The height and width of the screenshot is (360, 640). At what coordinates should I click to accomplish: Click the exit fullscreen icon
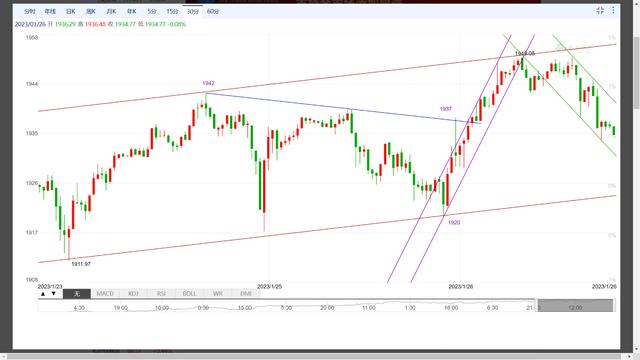click(600, 11)
